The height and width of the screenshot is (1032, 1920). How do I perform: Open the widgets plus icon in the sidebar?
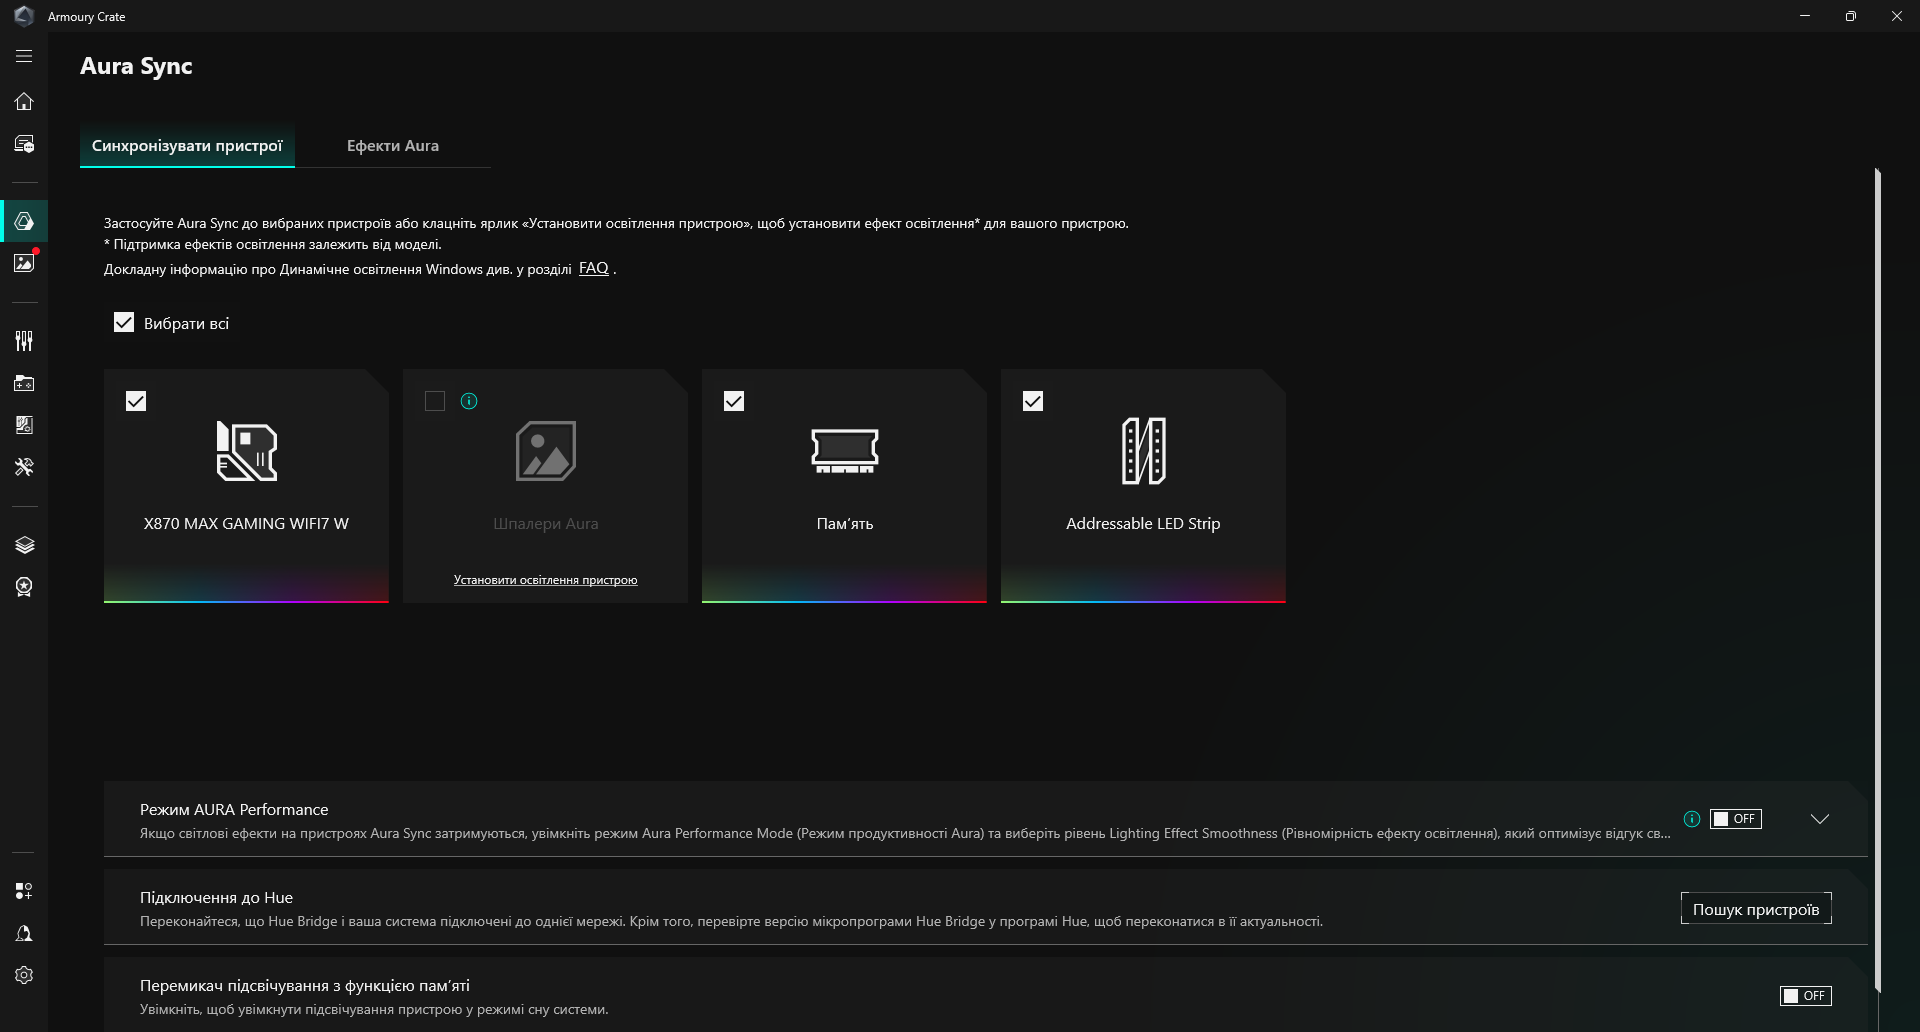(24, 891)
